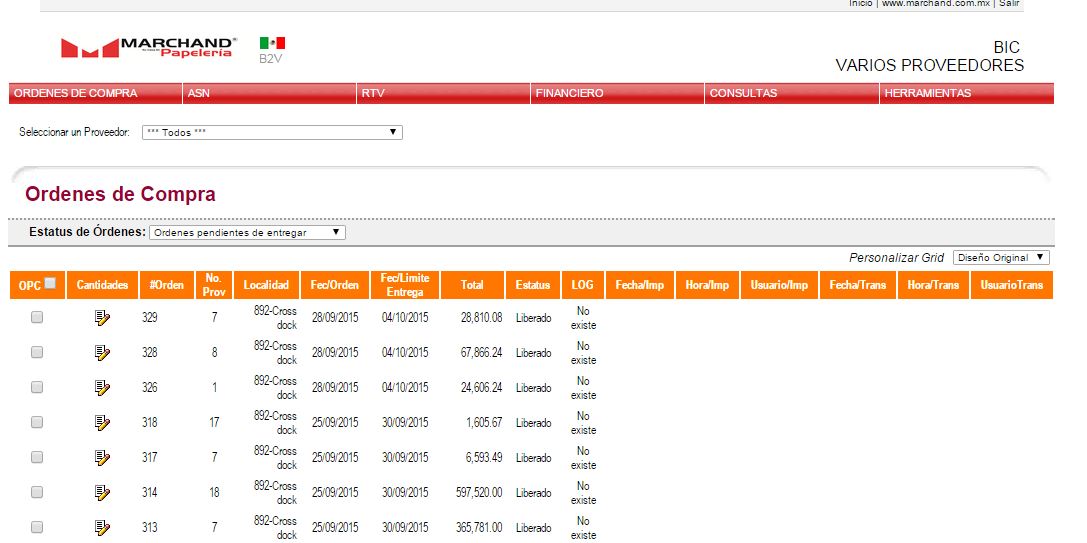Select the total 28,810.08 cell

(x=481, y=318)
